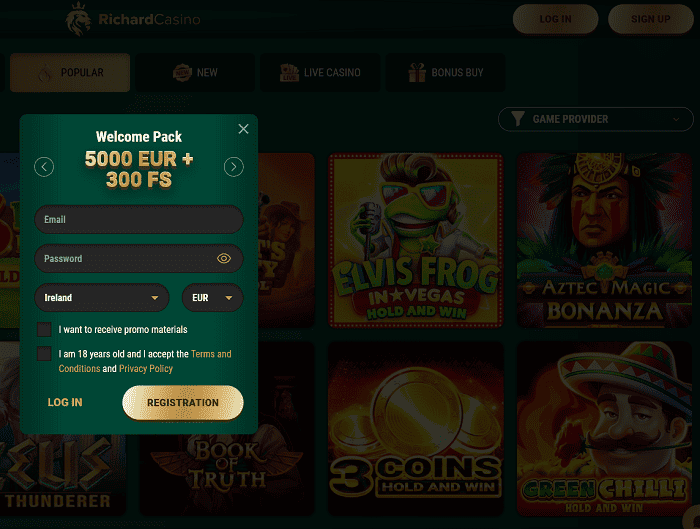The width and height of the screenshot is (700, 529).
Task: Toggle password visibility eye icon
Action: [x=224, y=258]
